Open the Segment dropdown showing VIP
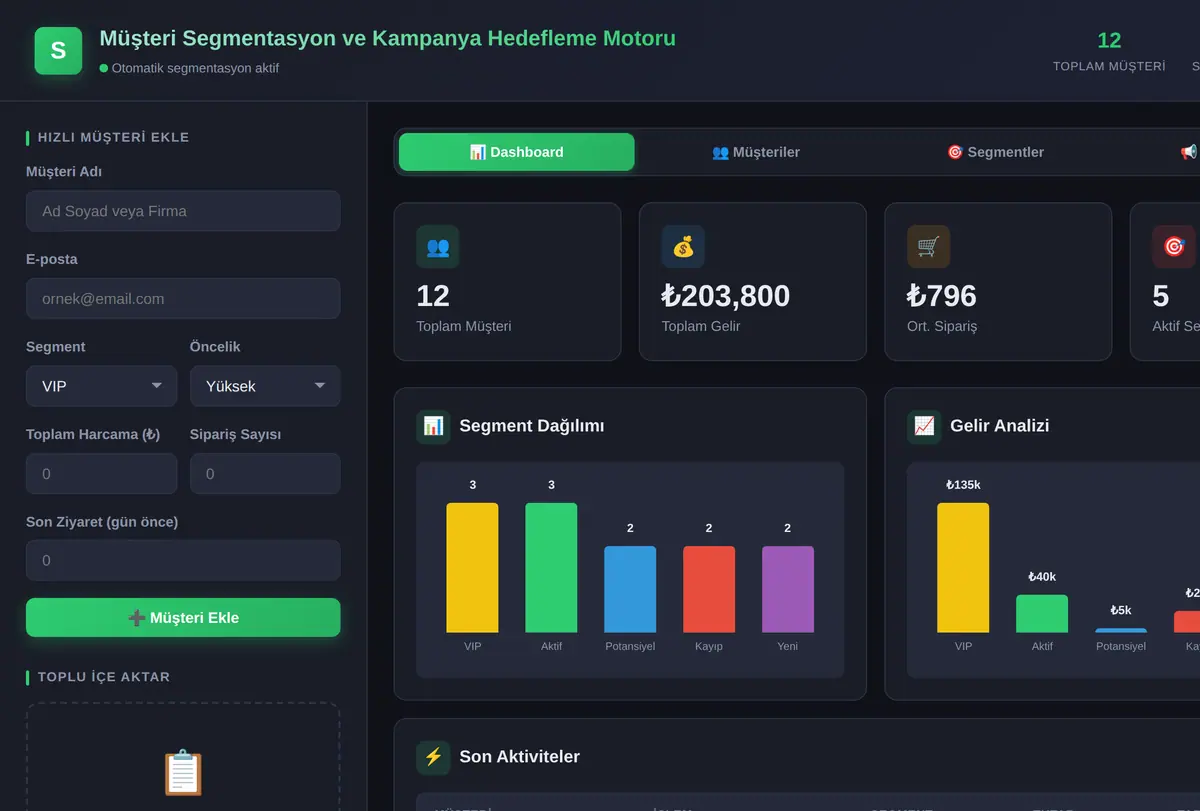This screenshot has width=1200, height=811. pos(101,386)
